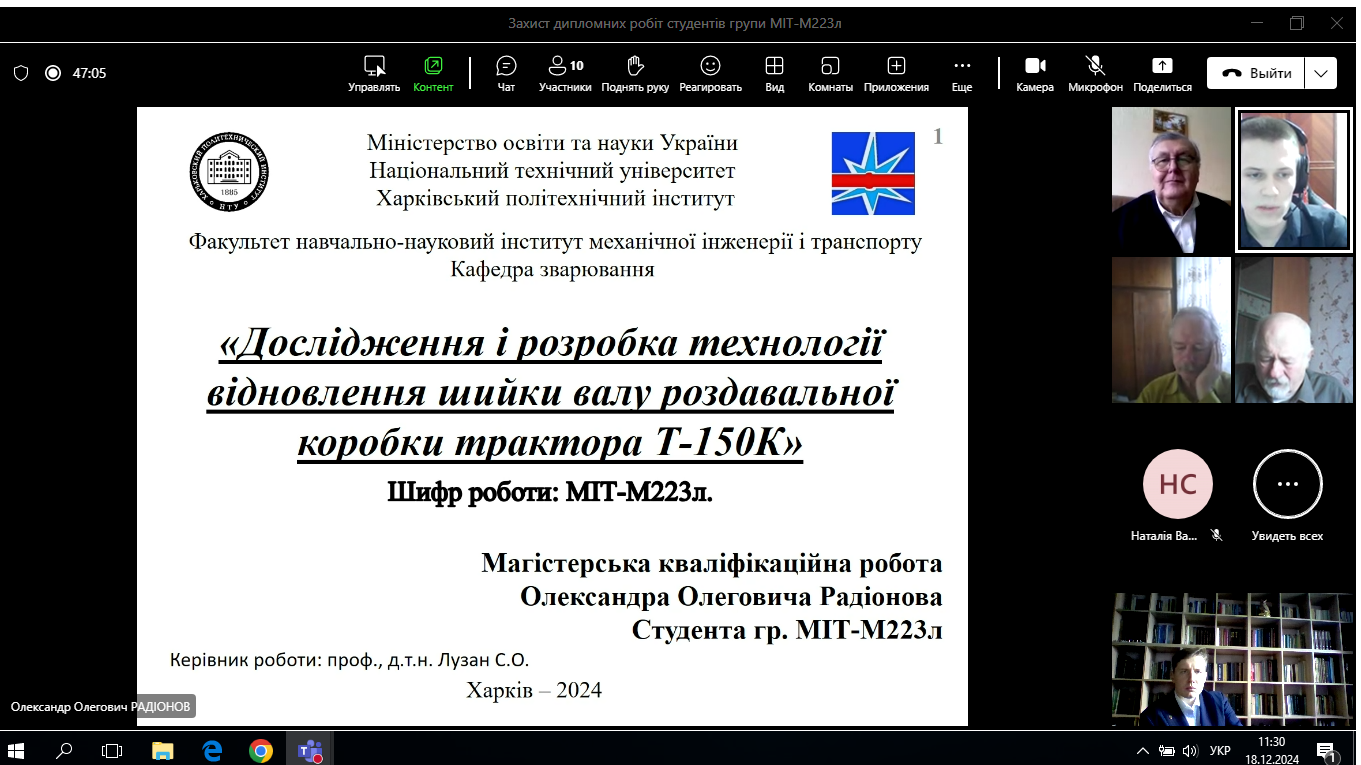Click the Поделиться share screen icon
The image size is (1361, 765).
tap(1162, 73)
